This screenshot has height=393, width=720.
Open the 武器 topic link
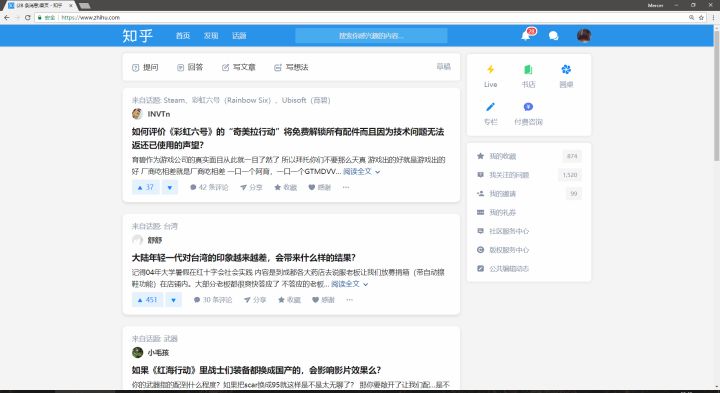pyautogui.click(x=170, y=339)
